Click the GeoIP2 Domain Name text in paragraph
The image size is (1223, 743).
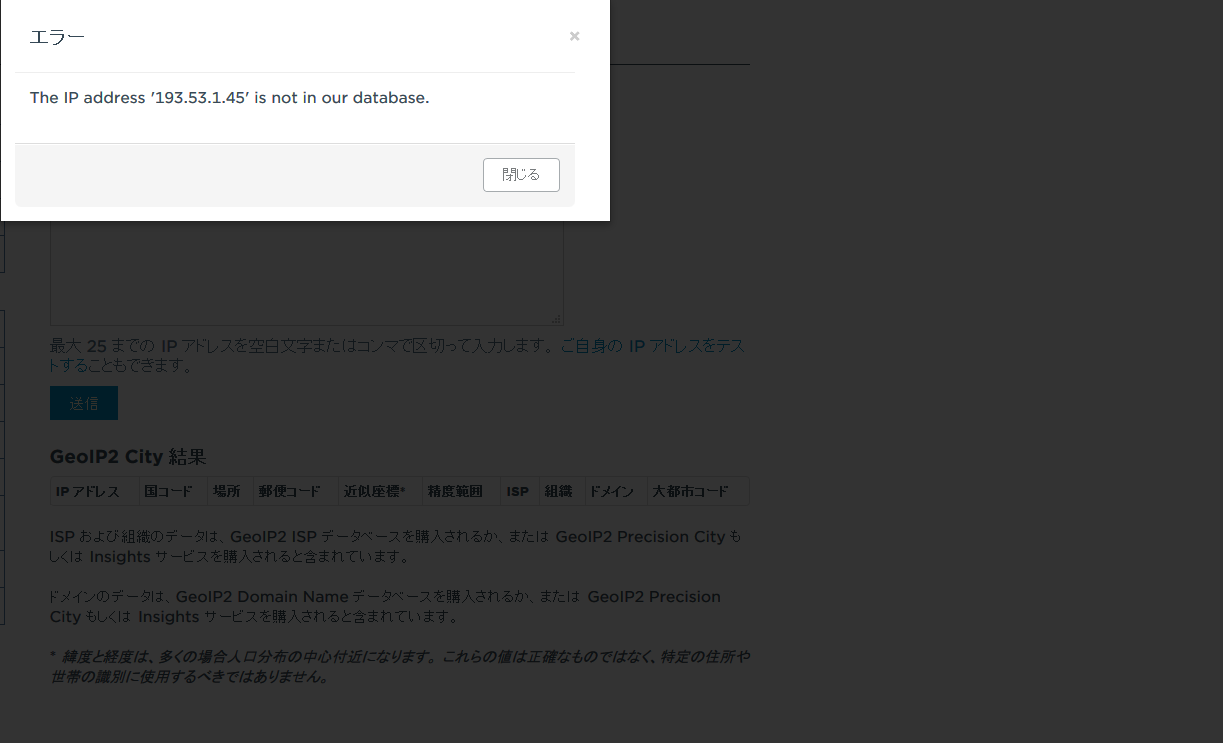click(x=262, y=597)
